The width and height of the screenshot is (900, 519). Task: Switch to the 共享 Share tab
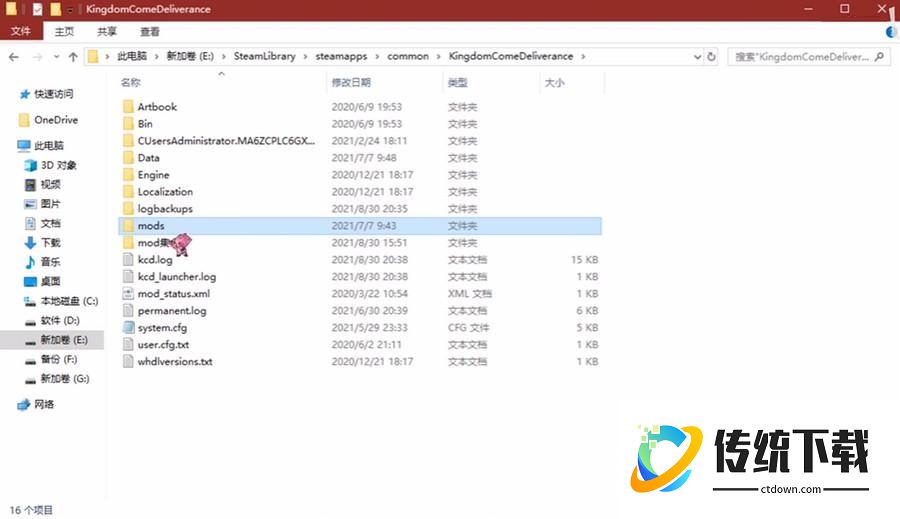pos(107,32)
